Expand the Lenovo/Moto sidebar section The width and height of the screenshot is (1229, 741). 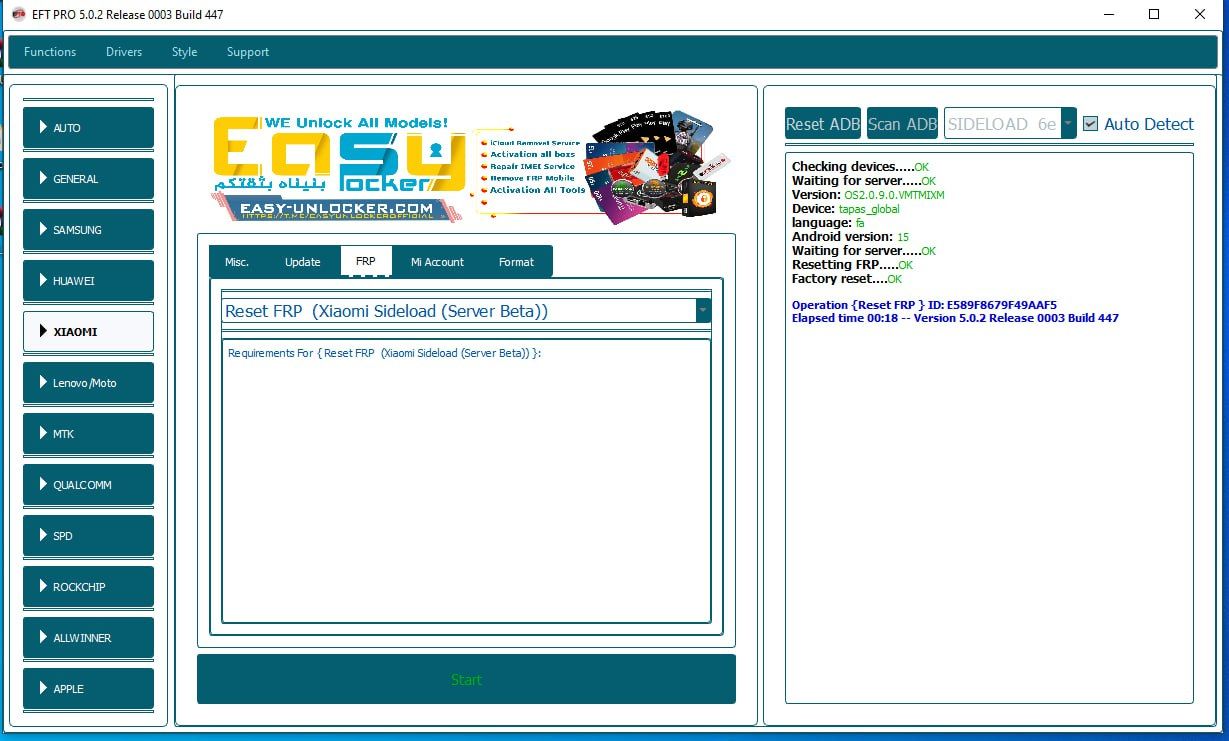point(88,383)
